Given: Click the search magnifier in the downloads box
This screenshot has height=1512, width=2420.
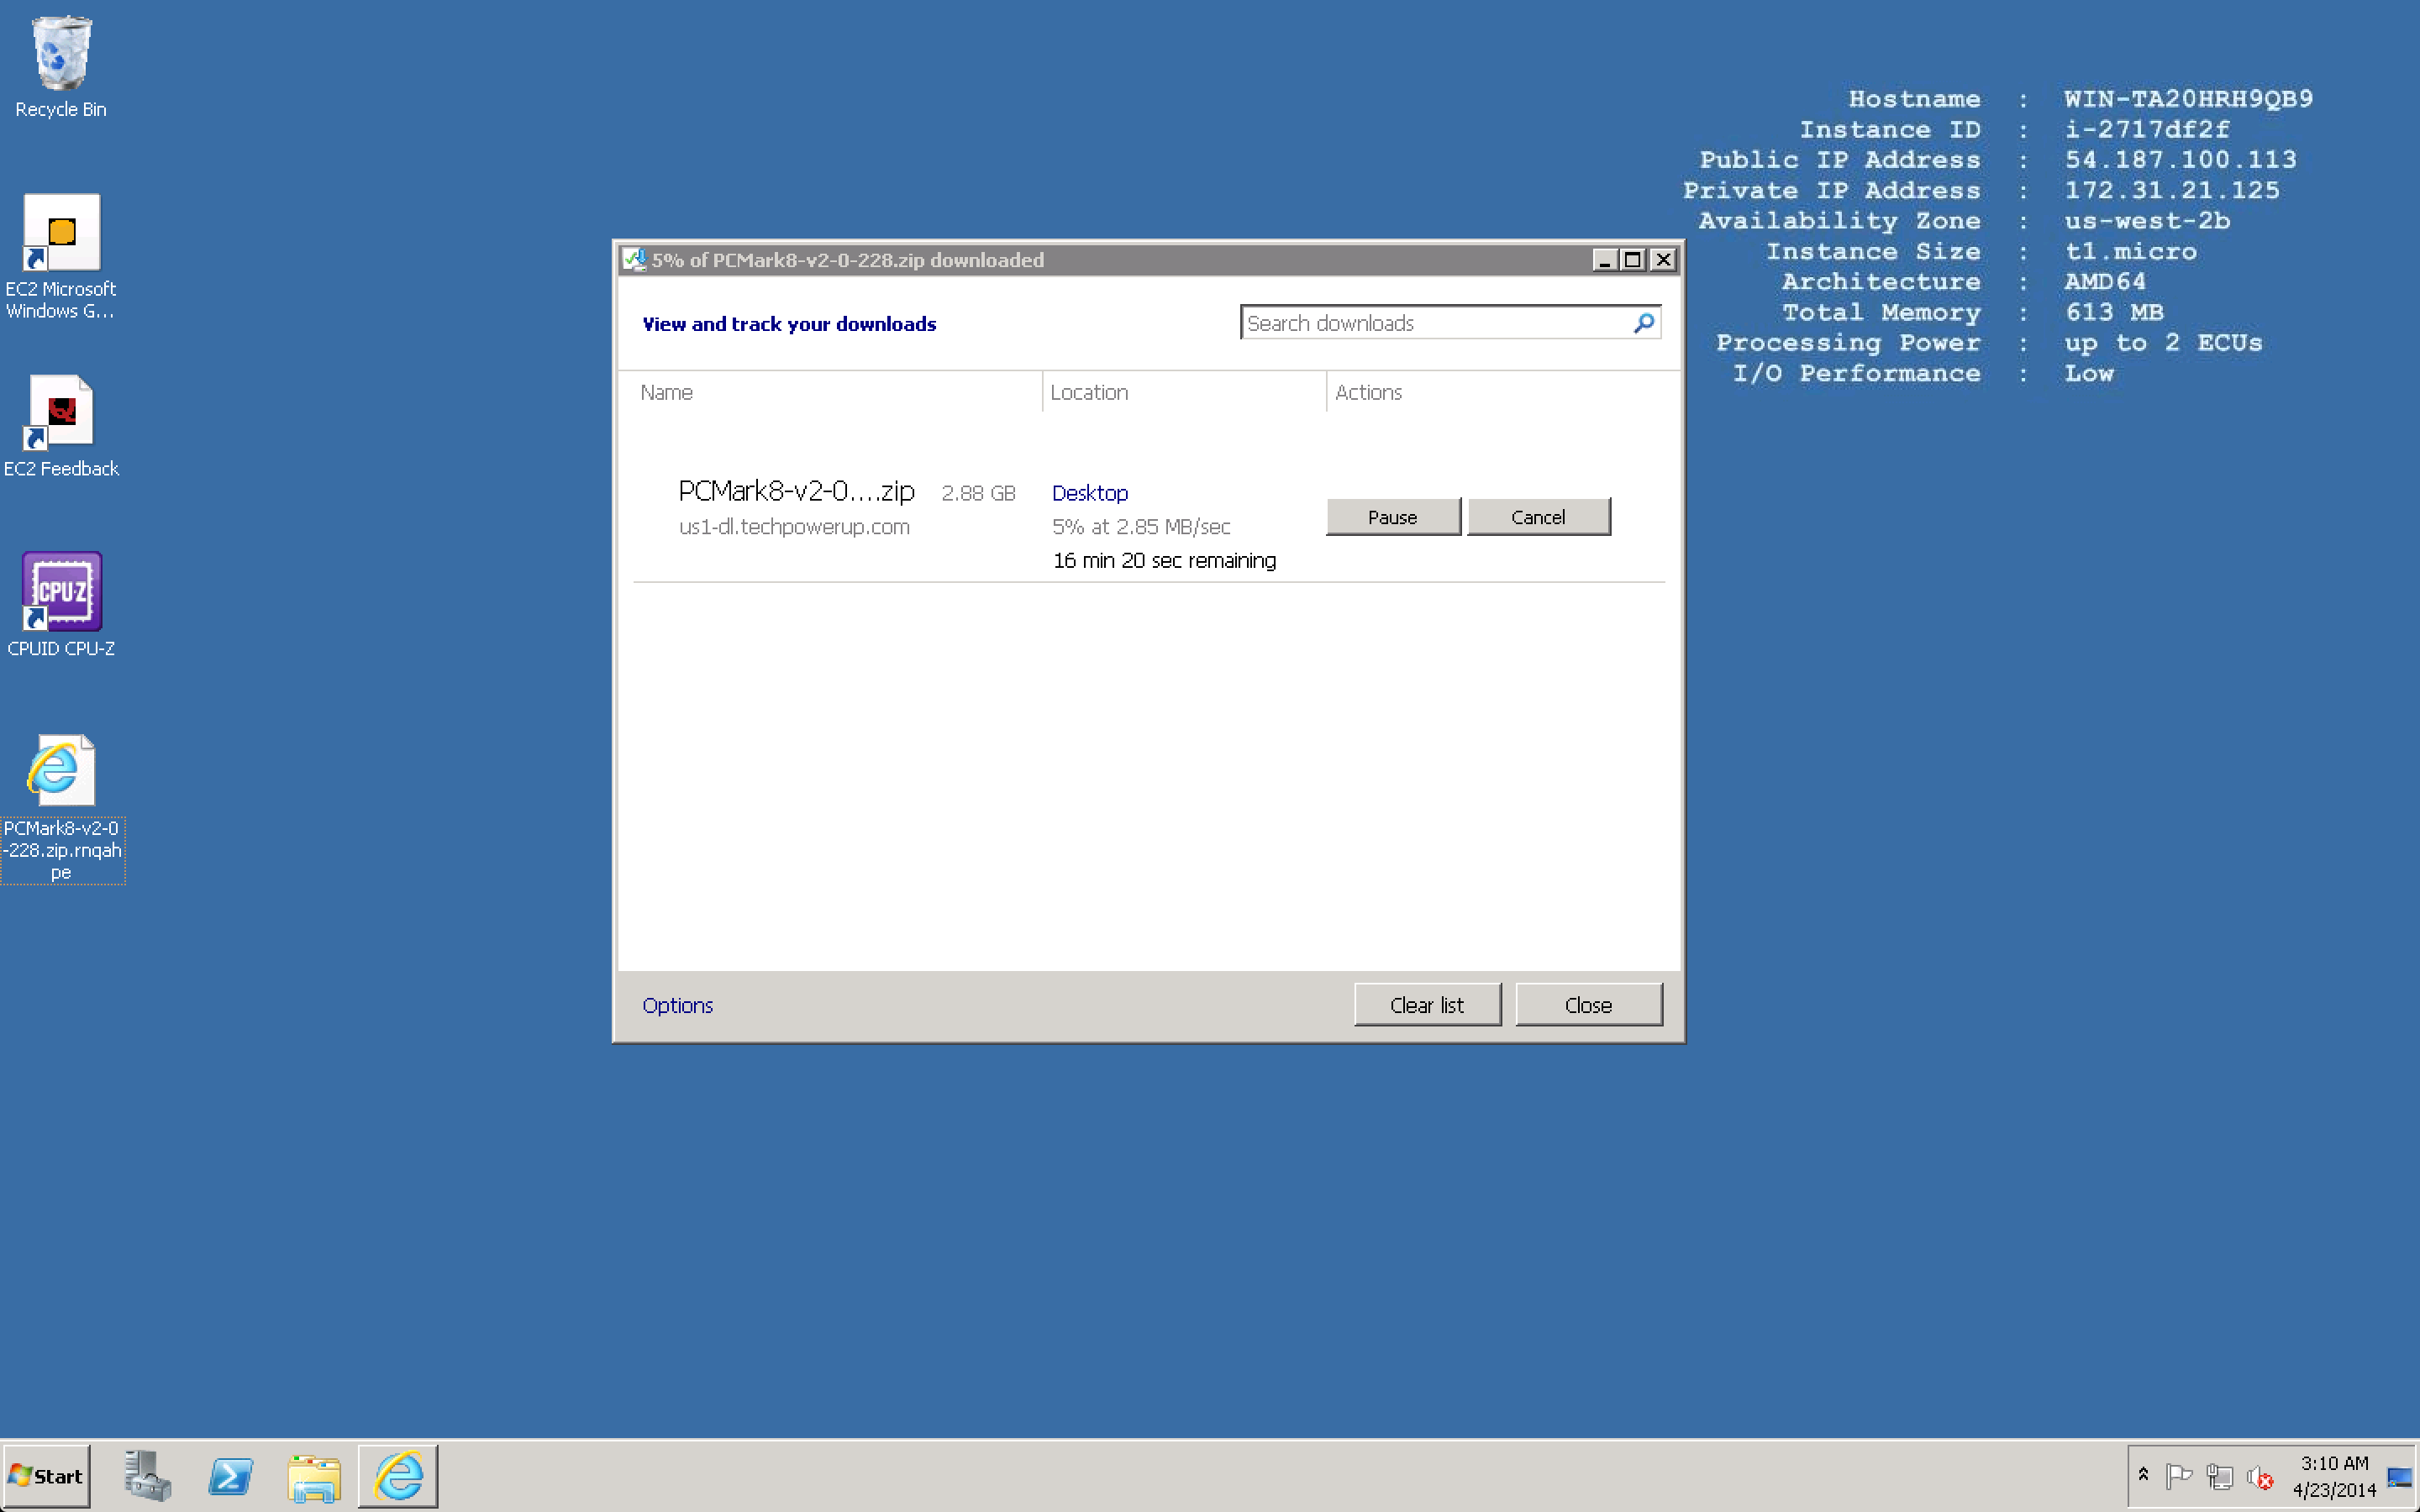Looking at the screenshot, I should click(1643, 322).
